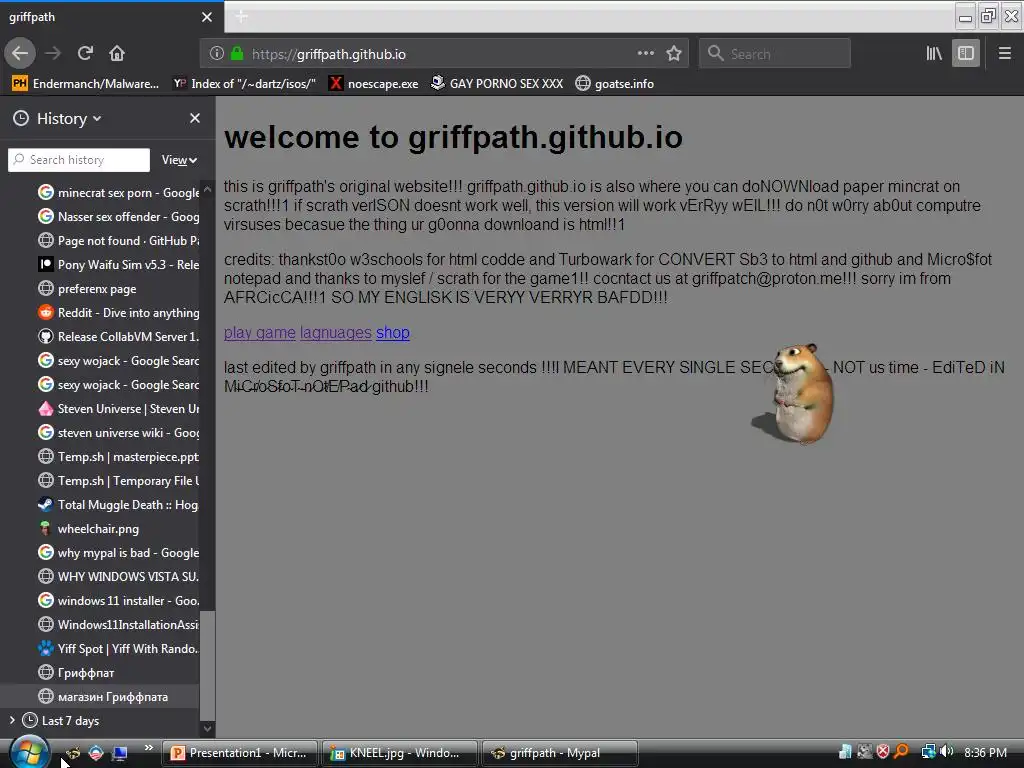
Task: Open Release CollabVM Server history entry
Action: pyautogui.click(x=118, y=336)
